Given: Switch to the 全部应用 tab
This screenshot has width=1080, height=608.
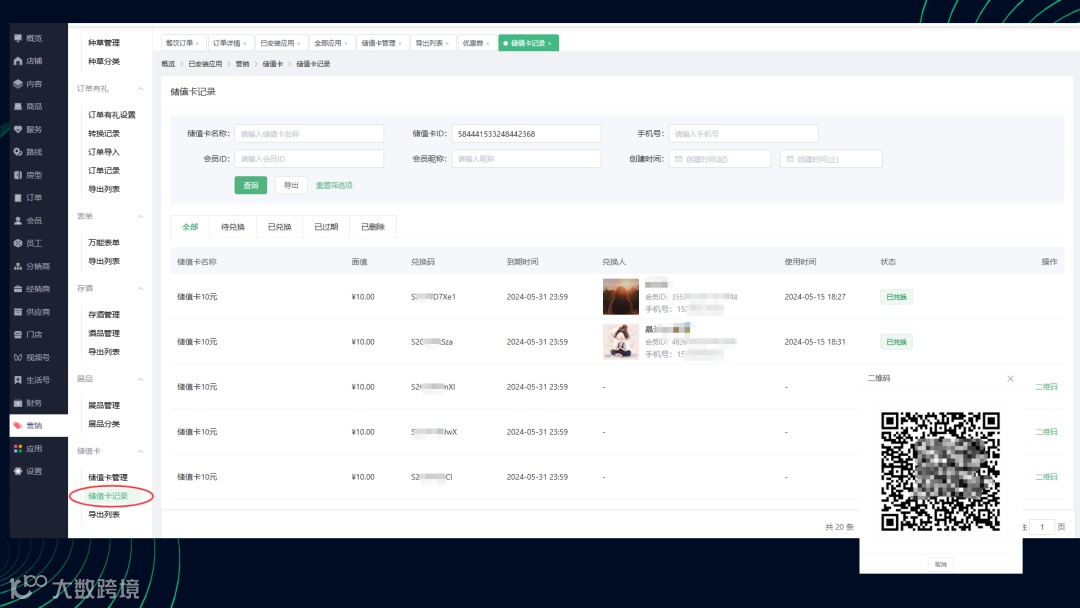Looking at the screenshot, I should 331,43.
